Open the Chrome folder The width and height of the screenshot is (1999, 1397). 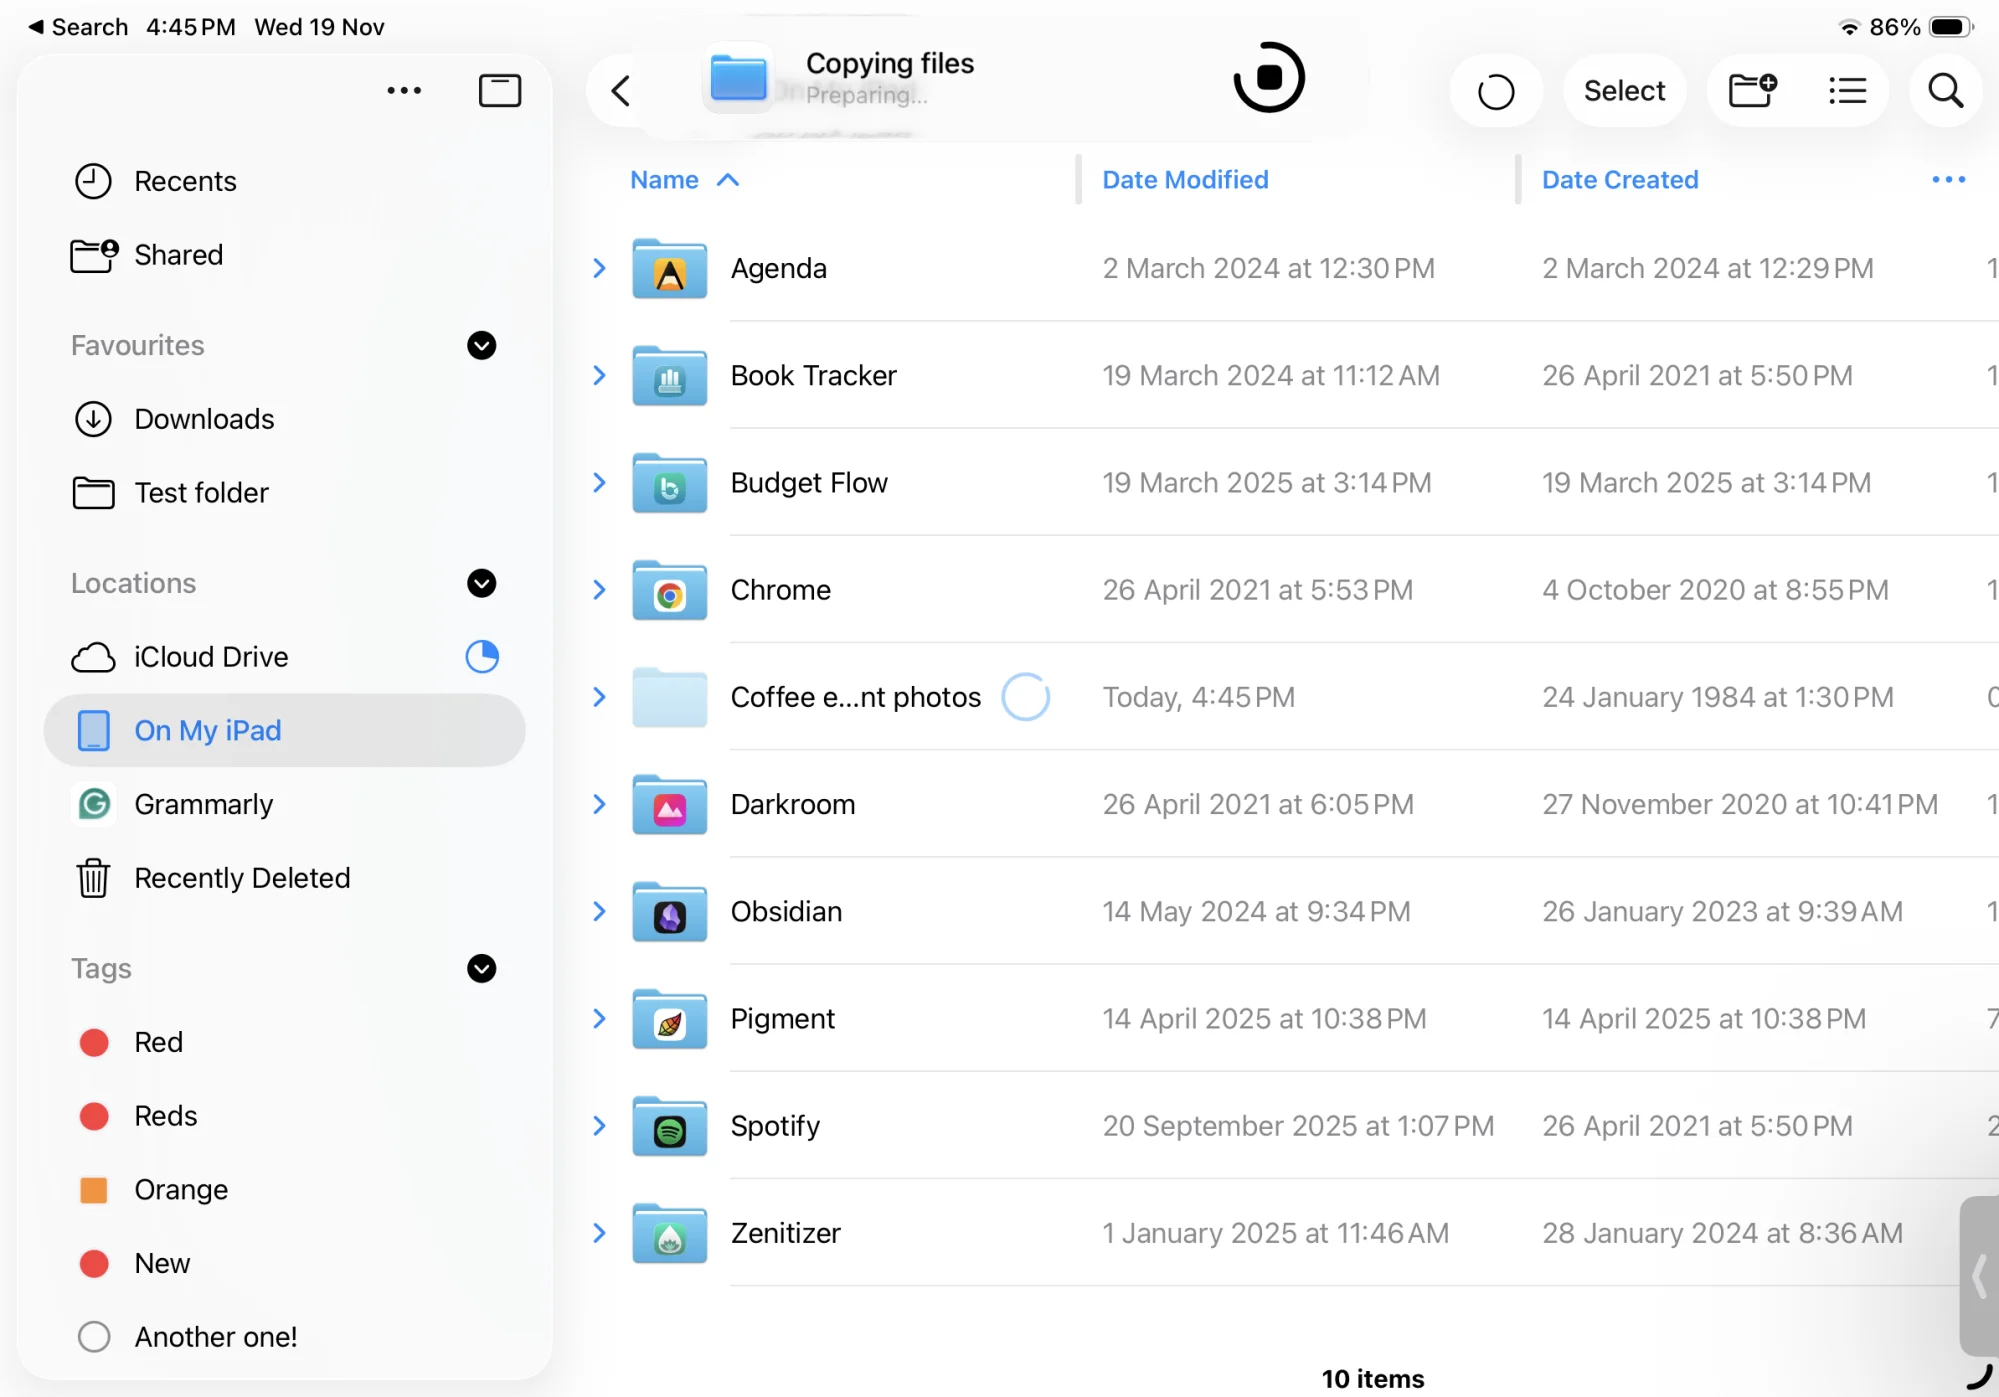(781, 590)
